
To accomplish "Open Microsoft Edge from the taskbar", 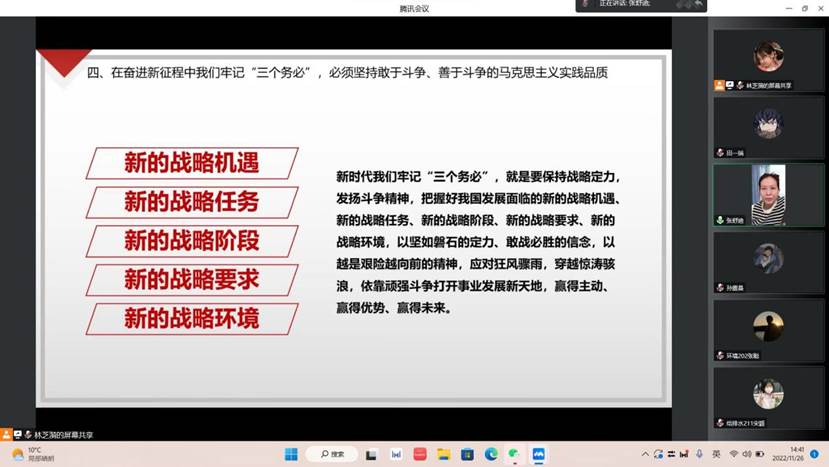I will pos(491,454).
